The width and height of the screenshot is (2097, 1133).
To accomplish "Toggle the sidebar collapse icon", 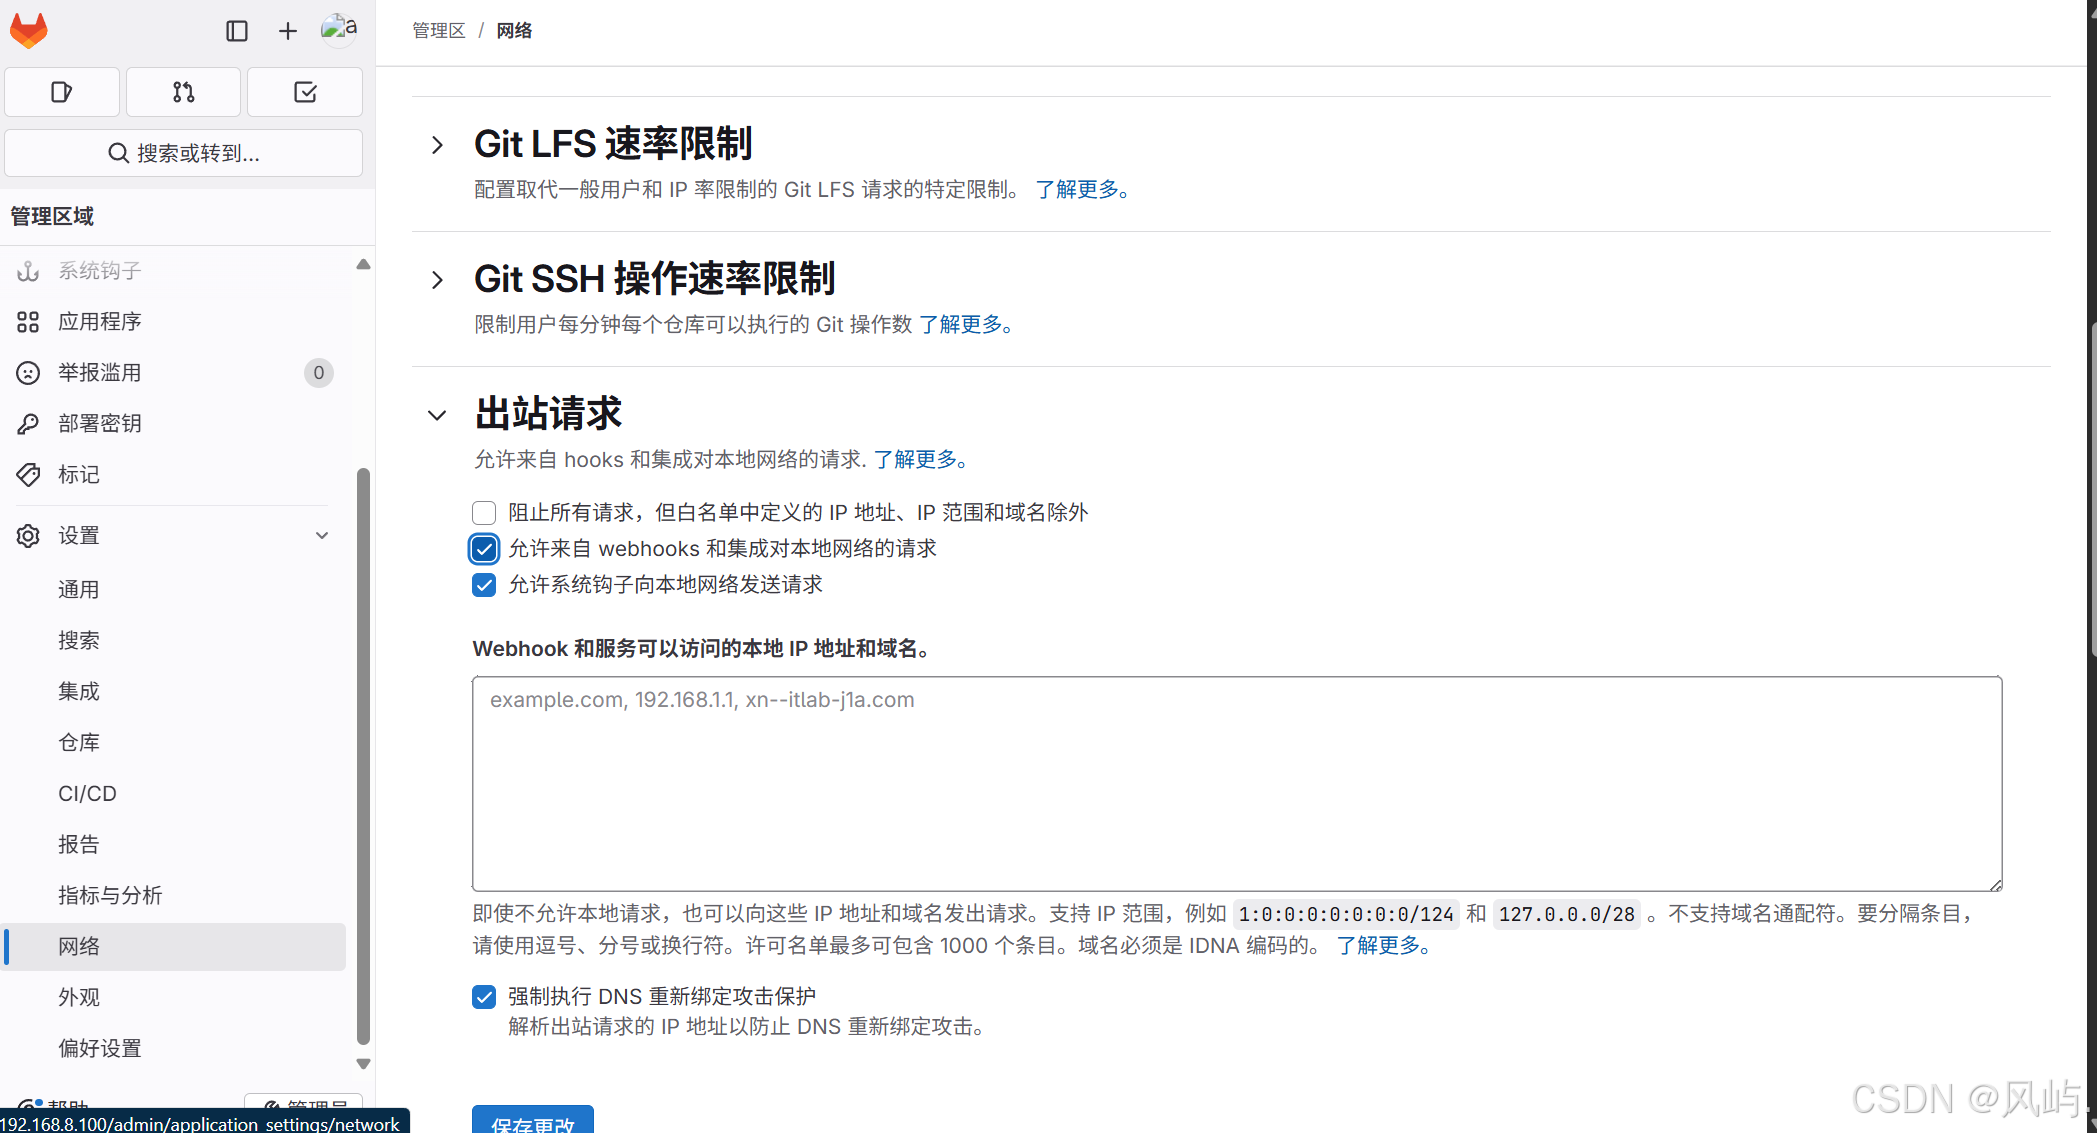I will click(x=236, y=31).
